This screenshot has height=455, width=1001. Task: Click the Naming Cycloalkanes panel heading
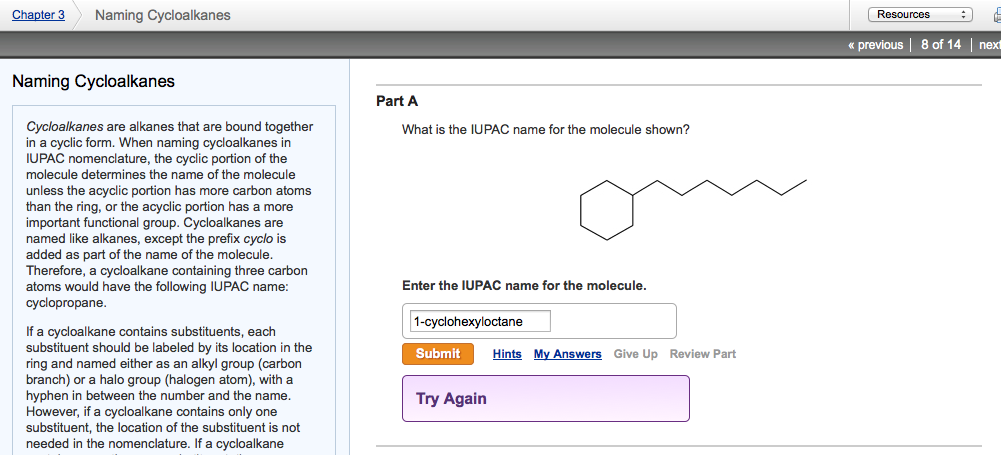point(93,81)
